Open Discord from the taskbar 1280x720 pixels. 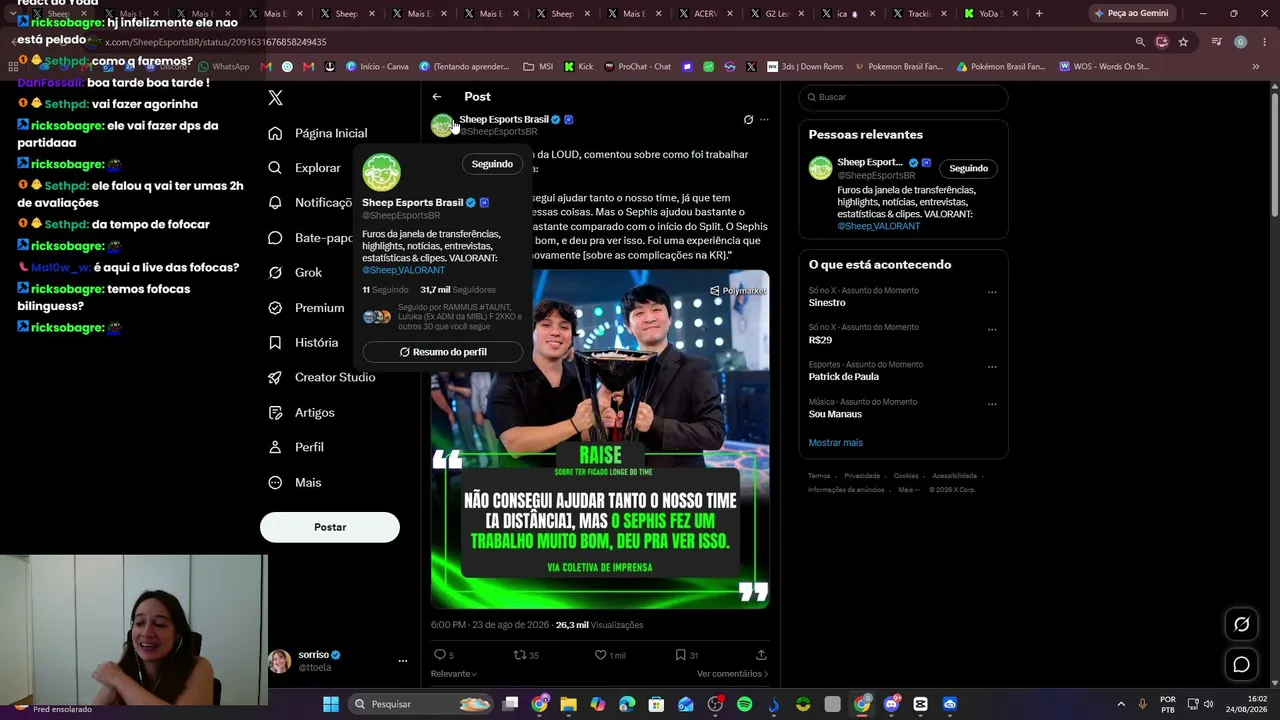pyautogui.click(x=891, y=704)
